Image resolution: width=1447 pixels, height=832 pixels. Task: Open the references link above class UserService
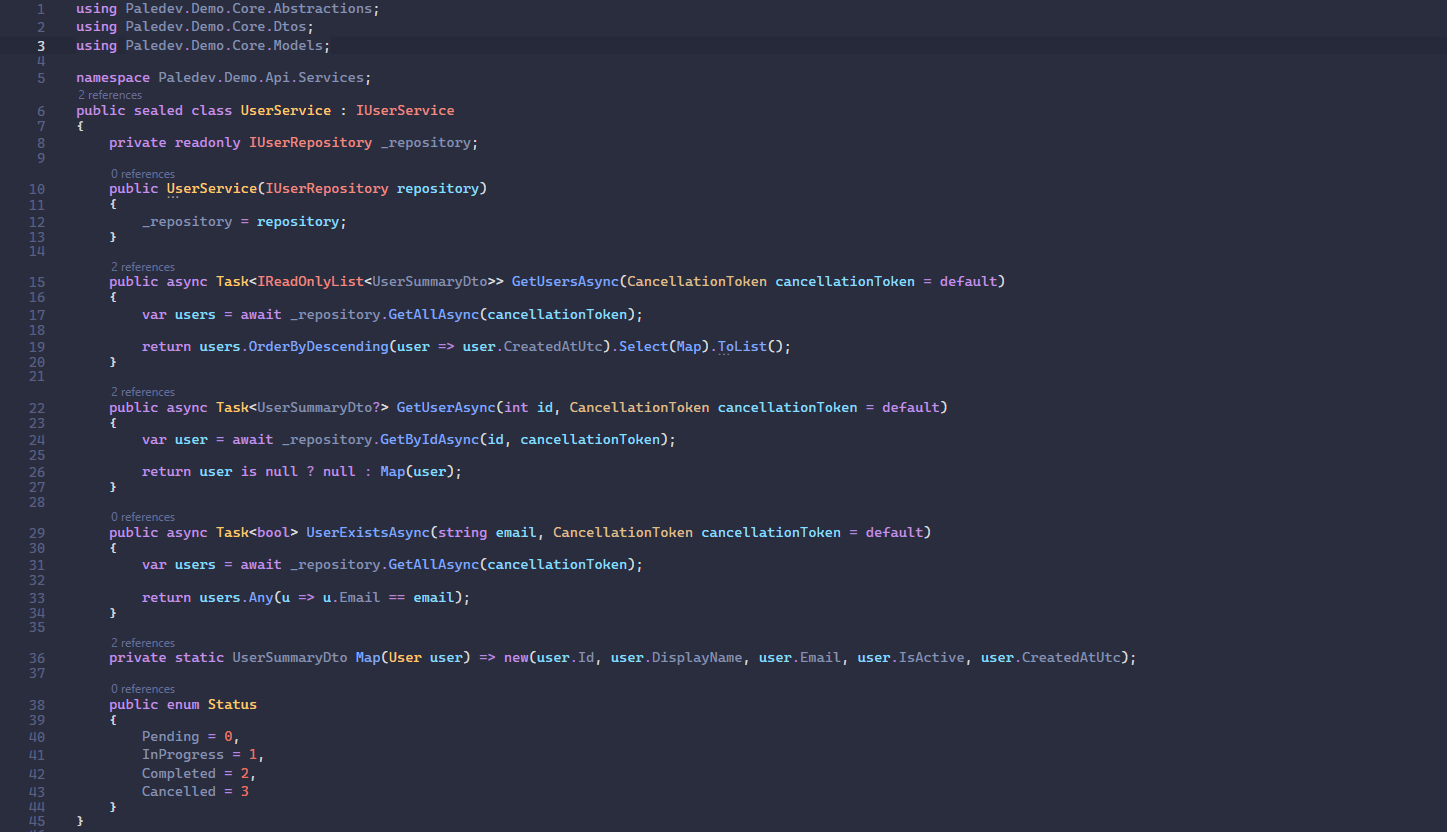[x=110, y=95]
